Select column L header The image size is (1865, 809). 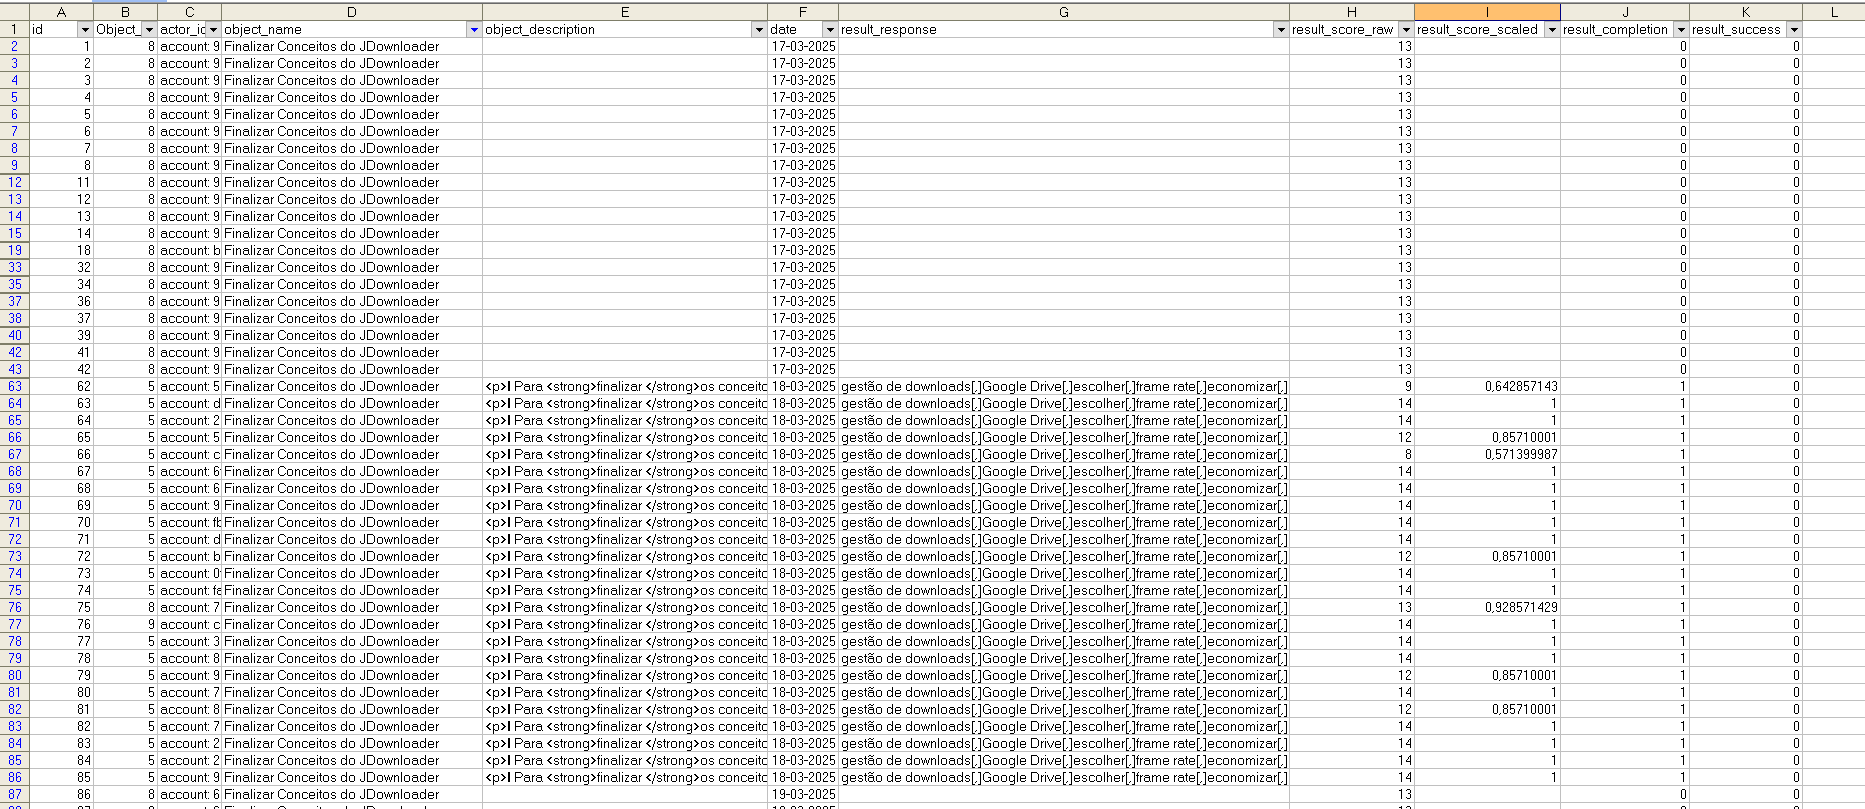click(x=1833, y=12)
